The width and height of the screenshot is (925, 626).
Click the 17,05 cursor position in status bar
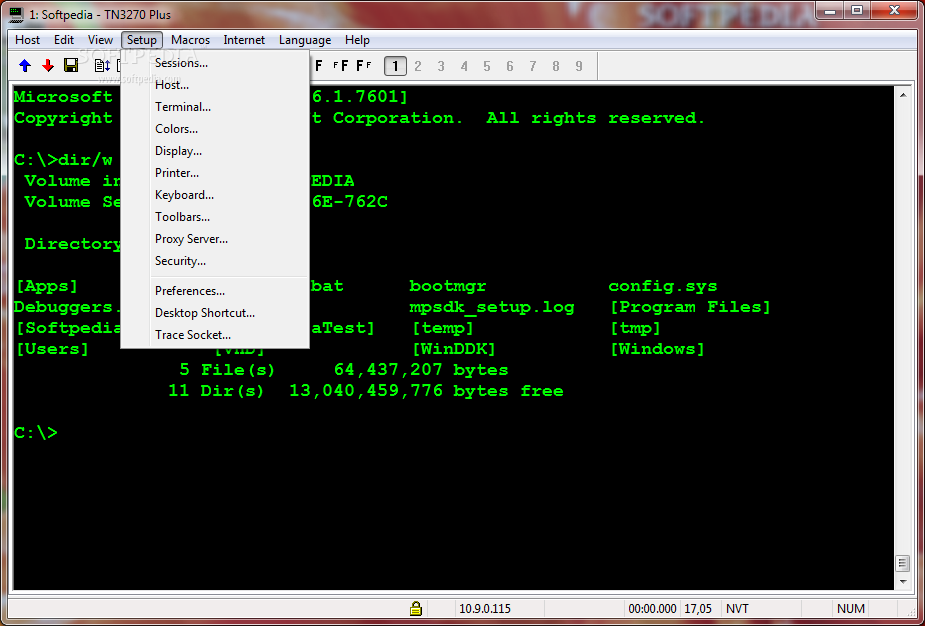tap(698, 608)
